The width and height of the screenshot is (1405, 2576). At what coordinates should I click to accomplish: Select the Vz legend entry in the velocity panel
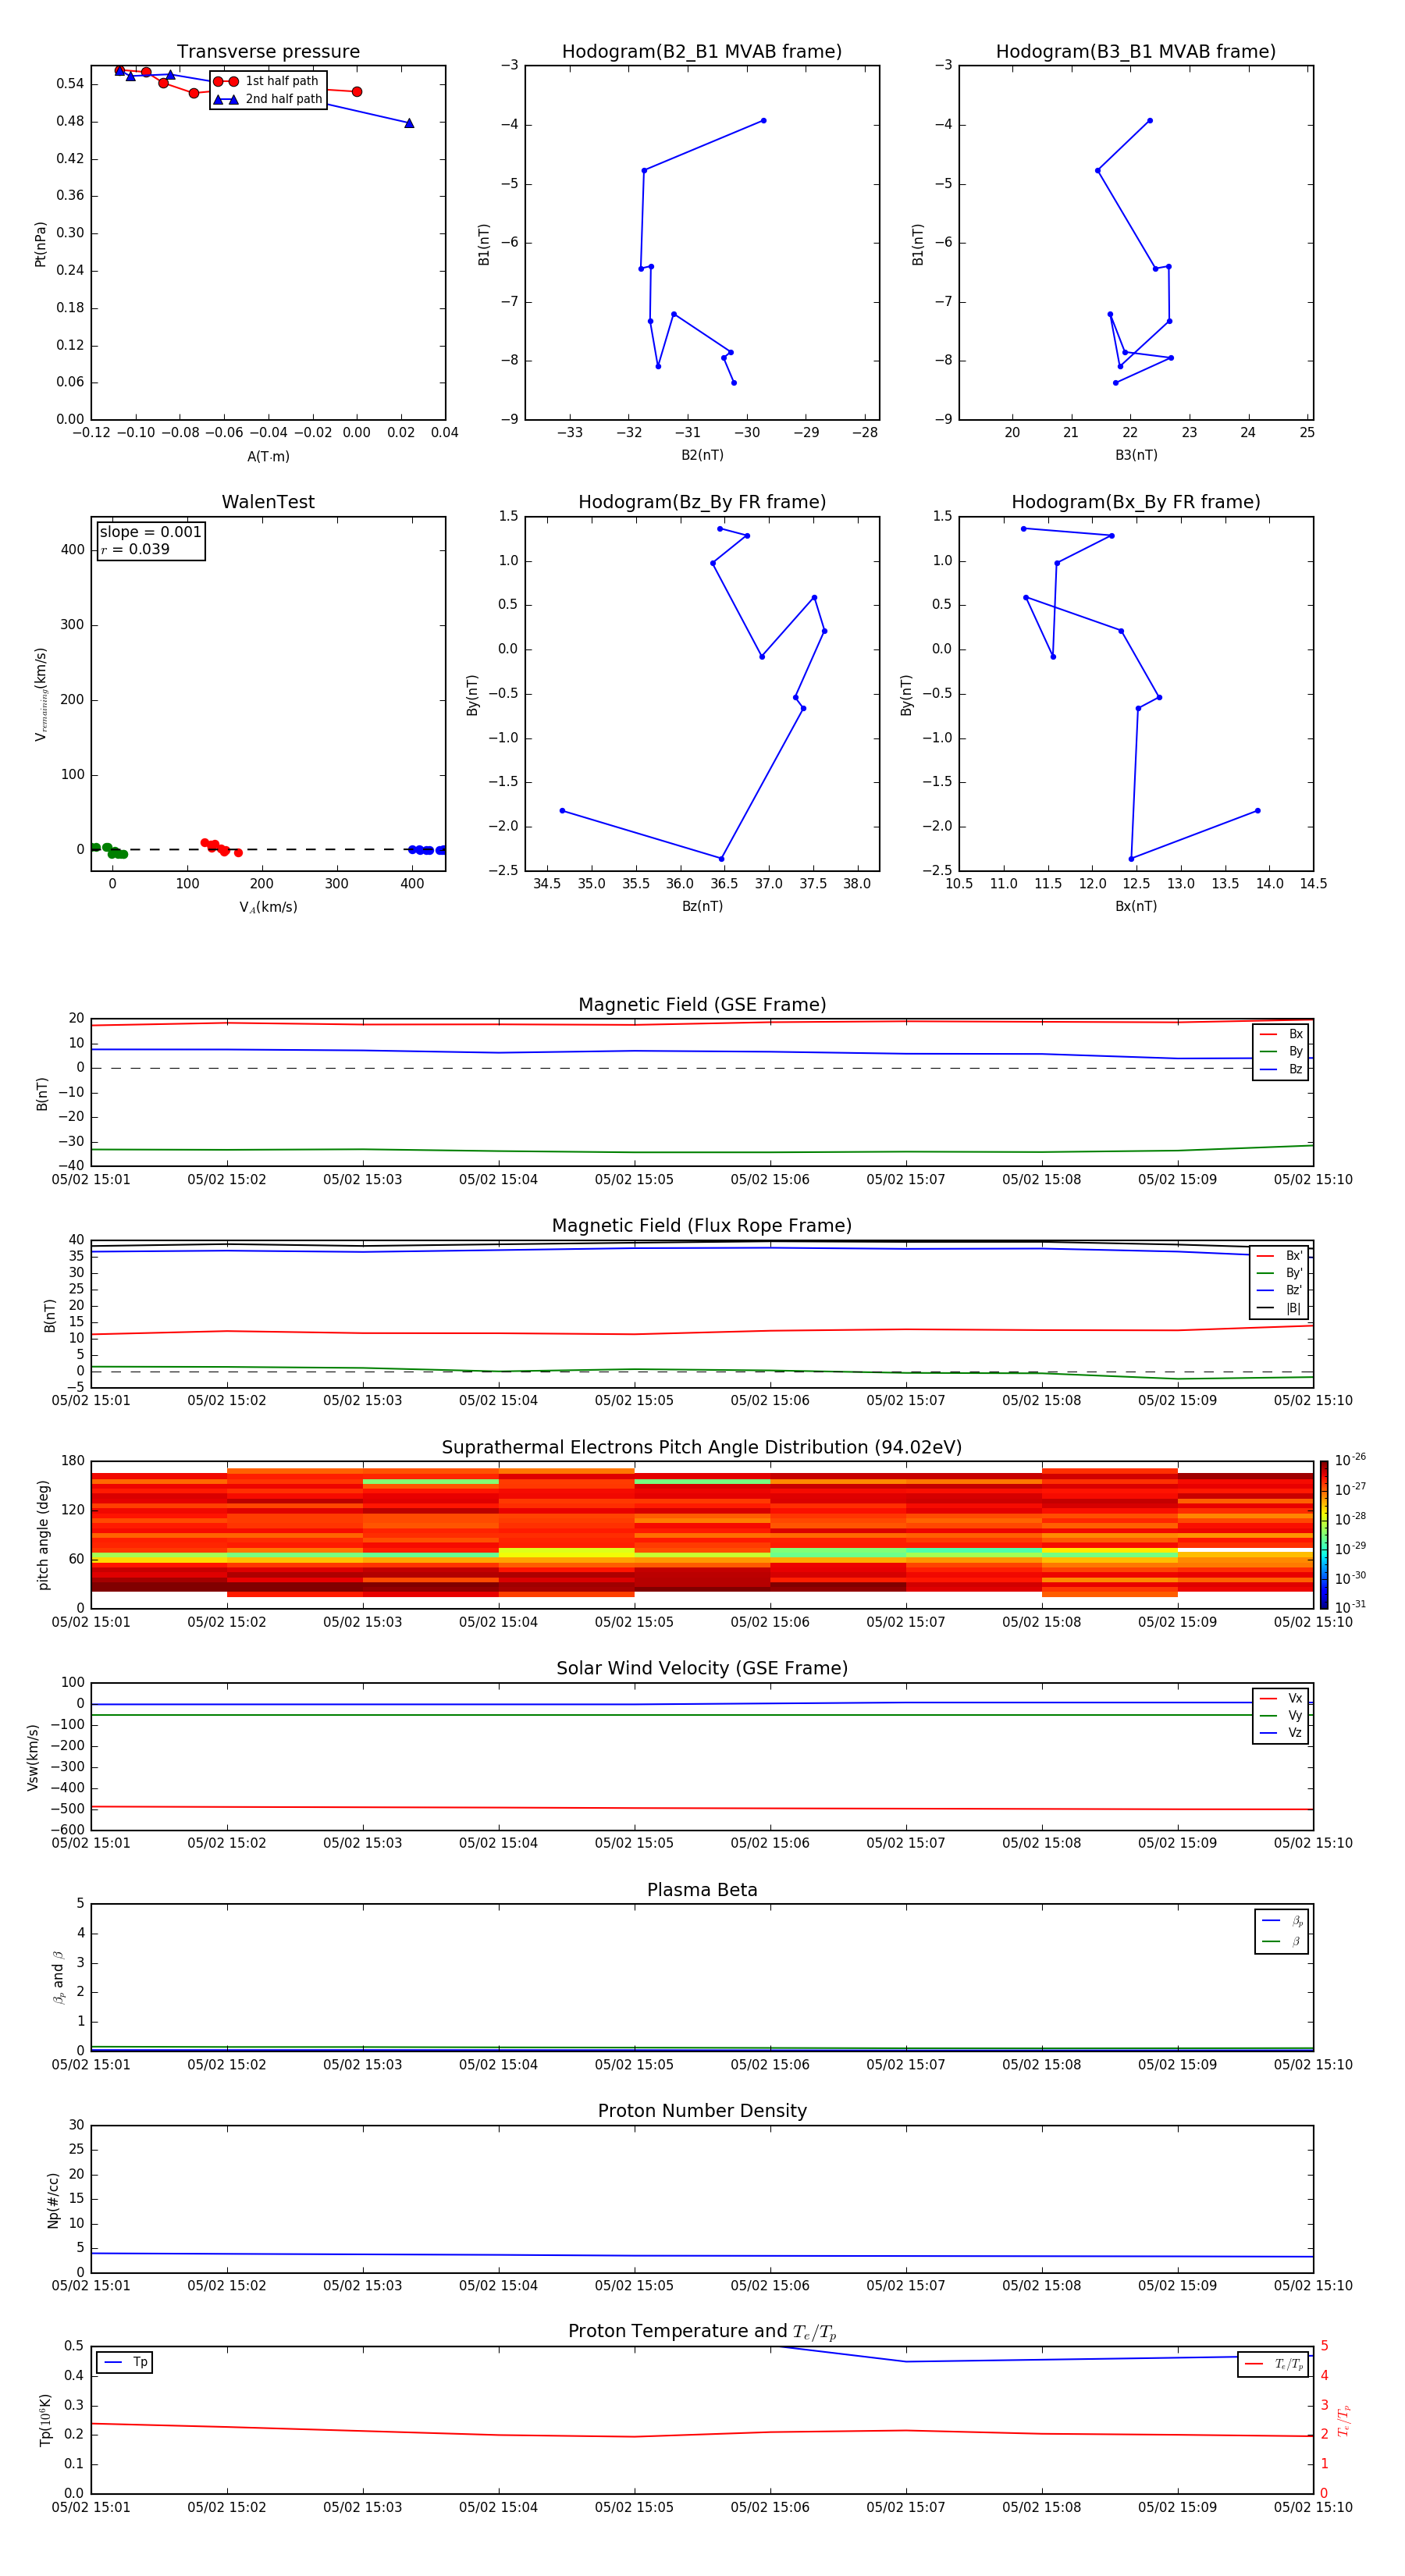tap(1281, 1733)
